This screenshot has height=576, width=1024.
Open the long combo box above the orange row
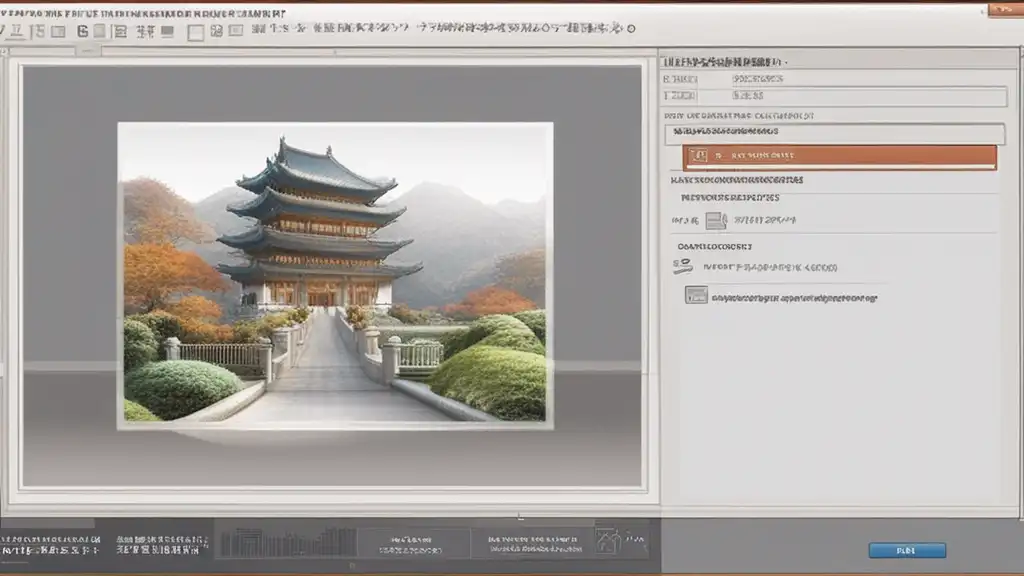[x=834, y=132]
